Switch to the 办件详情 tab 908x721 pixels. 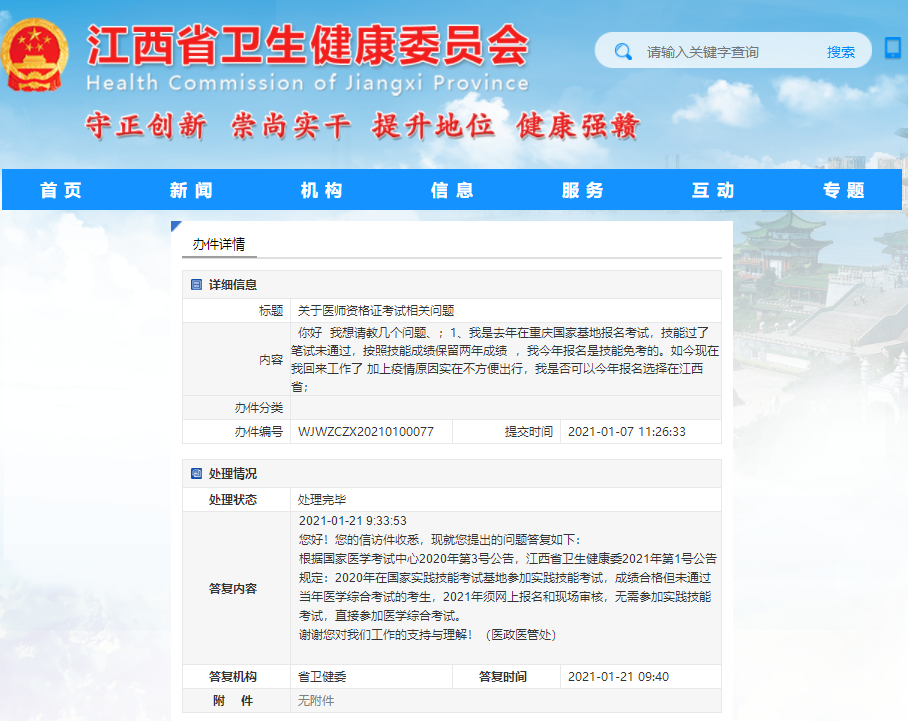pyautogui.click(x=219, y=244)
